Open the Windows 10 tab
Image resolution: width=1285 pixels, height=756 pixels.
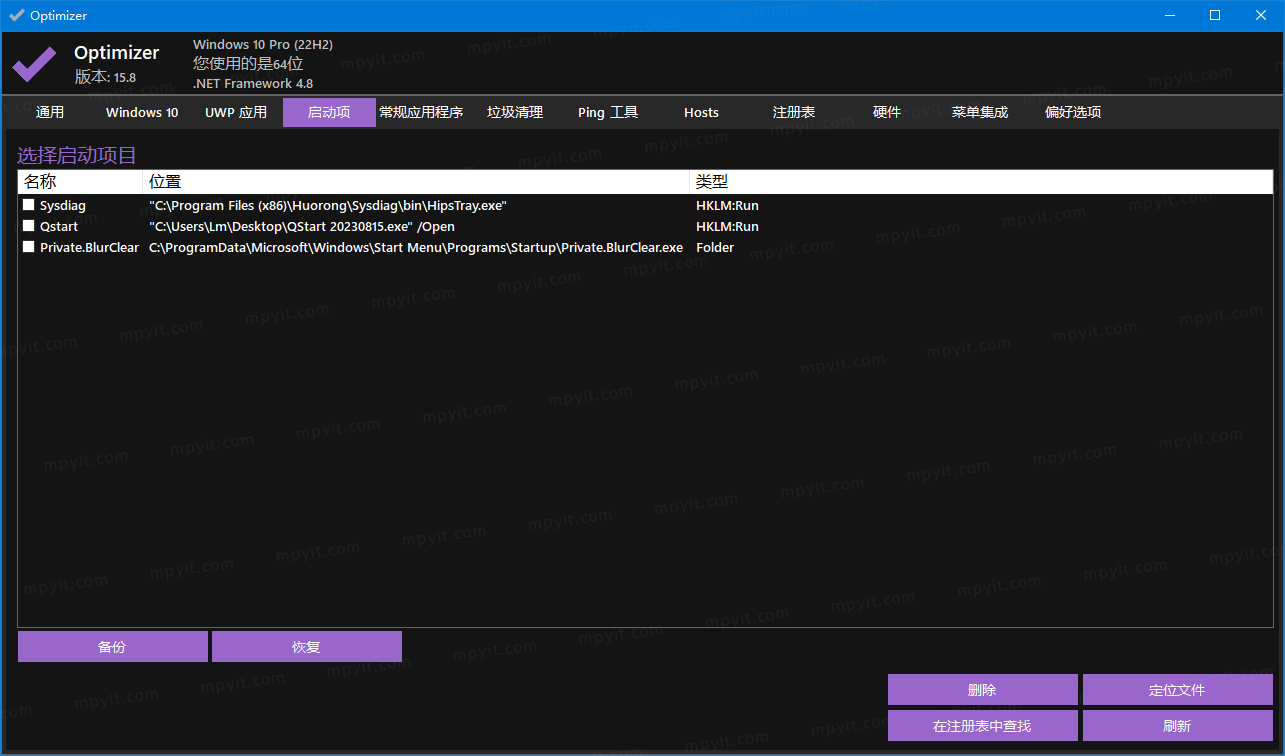tap(142, 112)
